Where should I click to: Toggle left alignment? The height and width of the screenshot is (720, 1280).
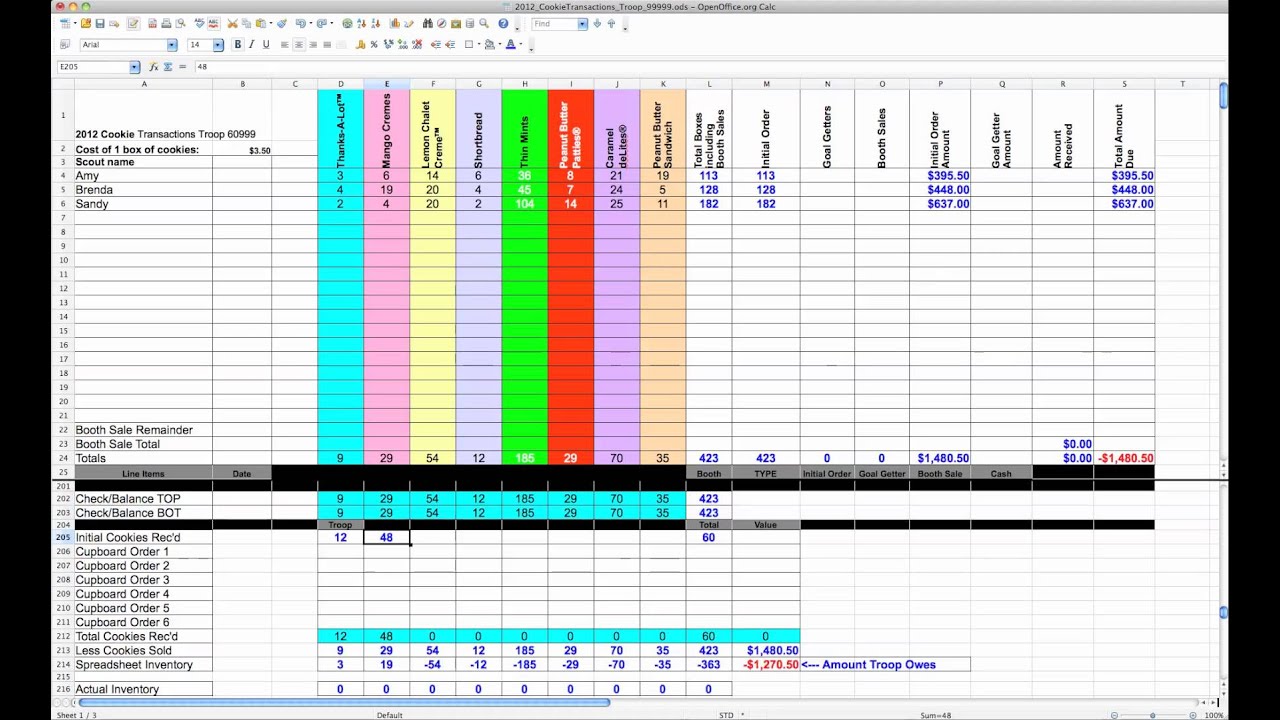click(x=285, y=44)
